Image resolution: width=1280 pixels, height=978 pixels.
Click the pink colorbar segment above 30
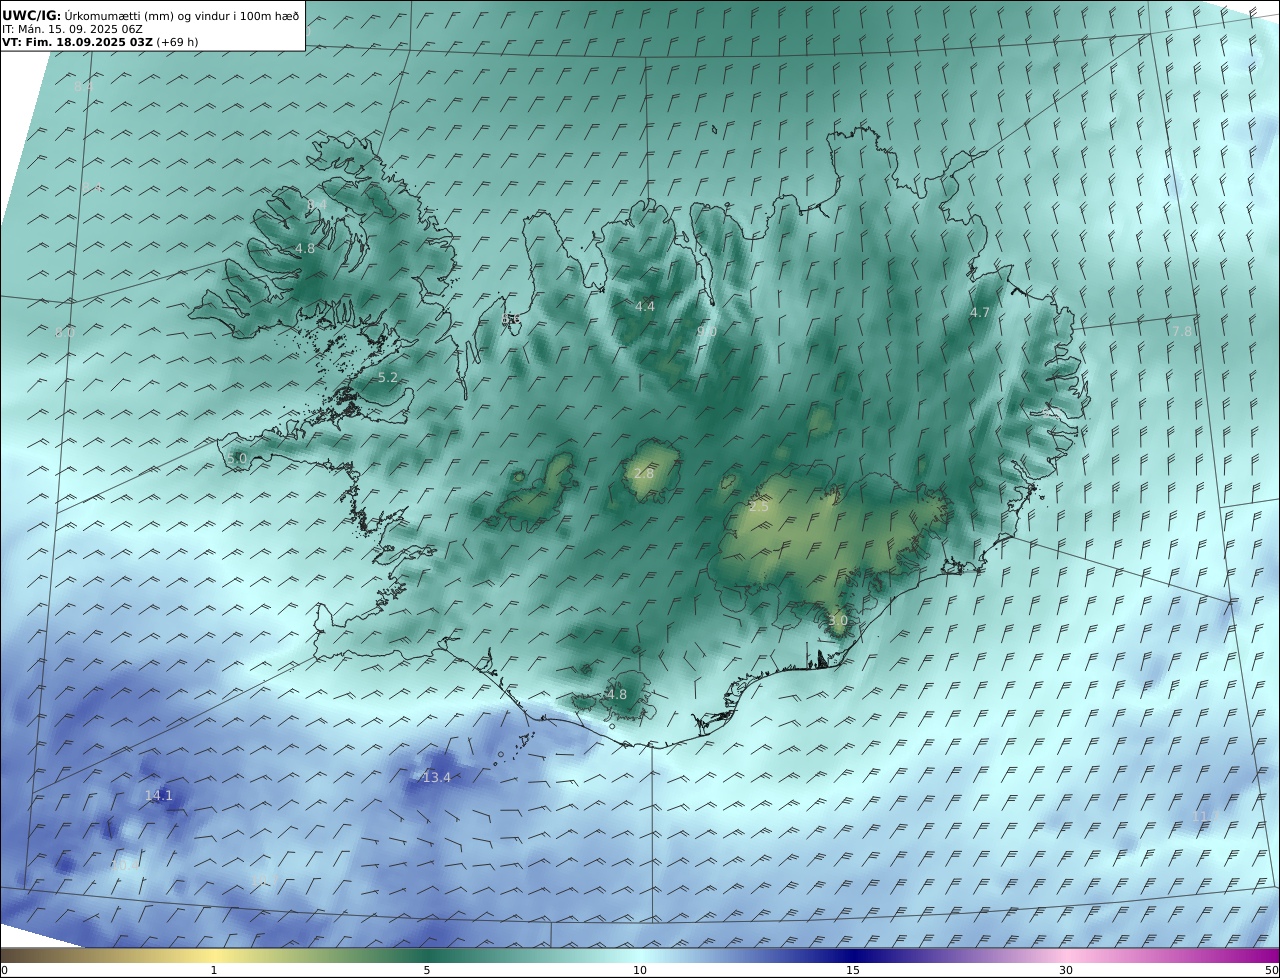[1066, 955]
